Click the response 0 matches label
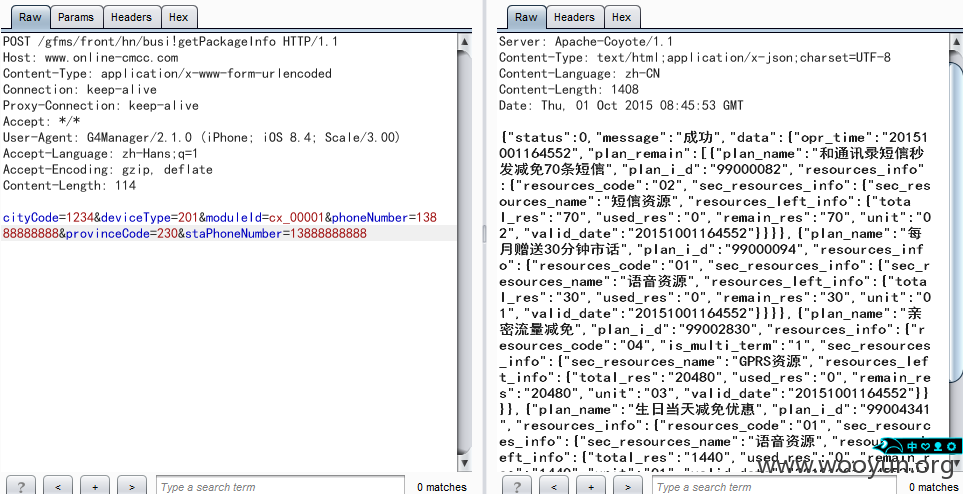Image resolution: width=963 pixels, height=494 pixels. click(934, 487)
